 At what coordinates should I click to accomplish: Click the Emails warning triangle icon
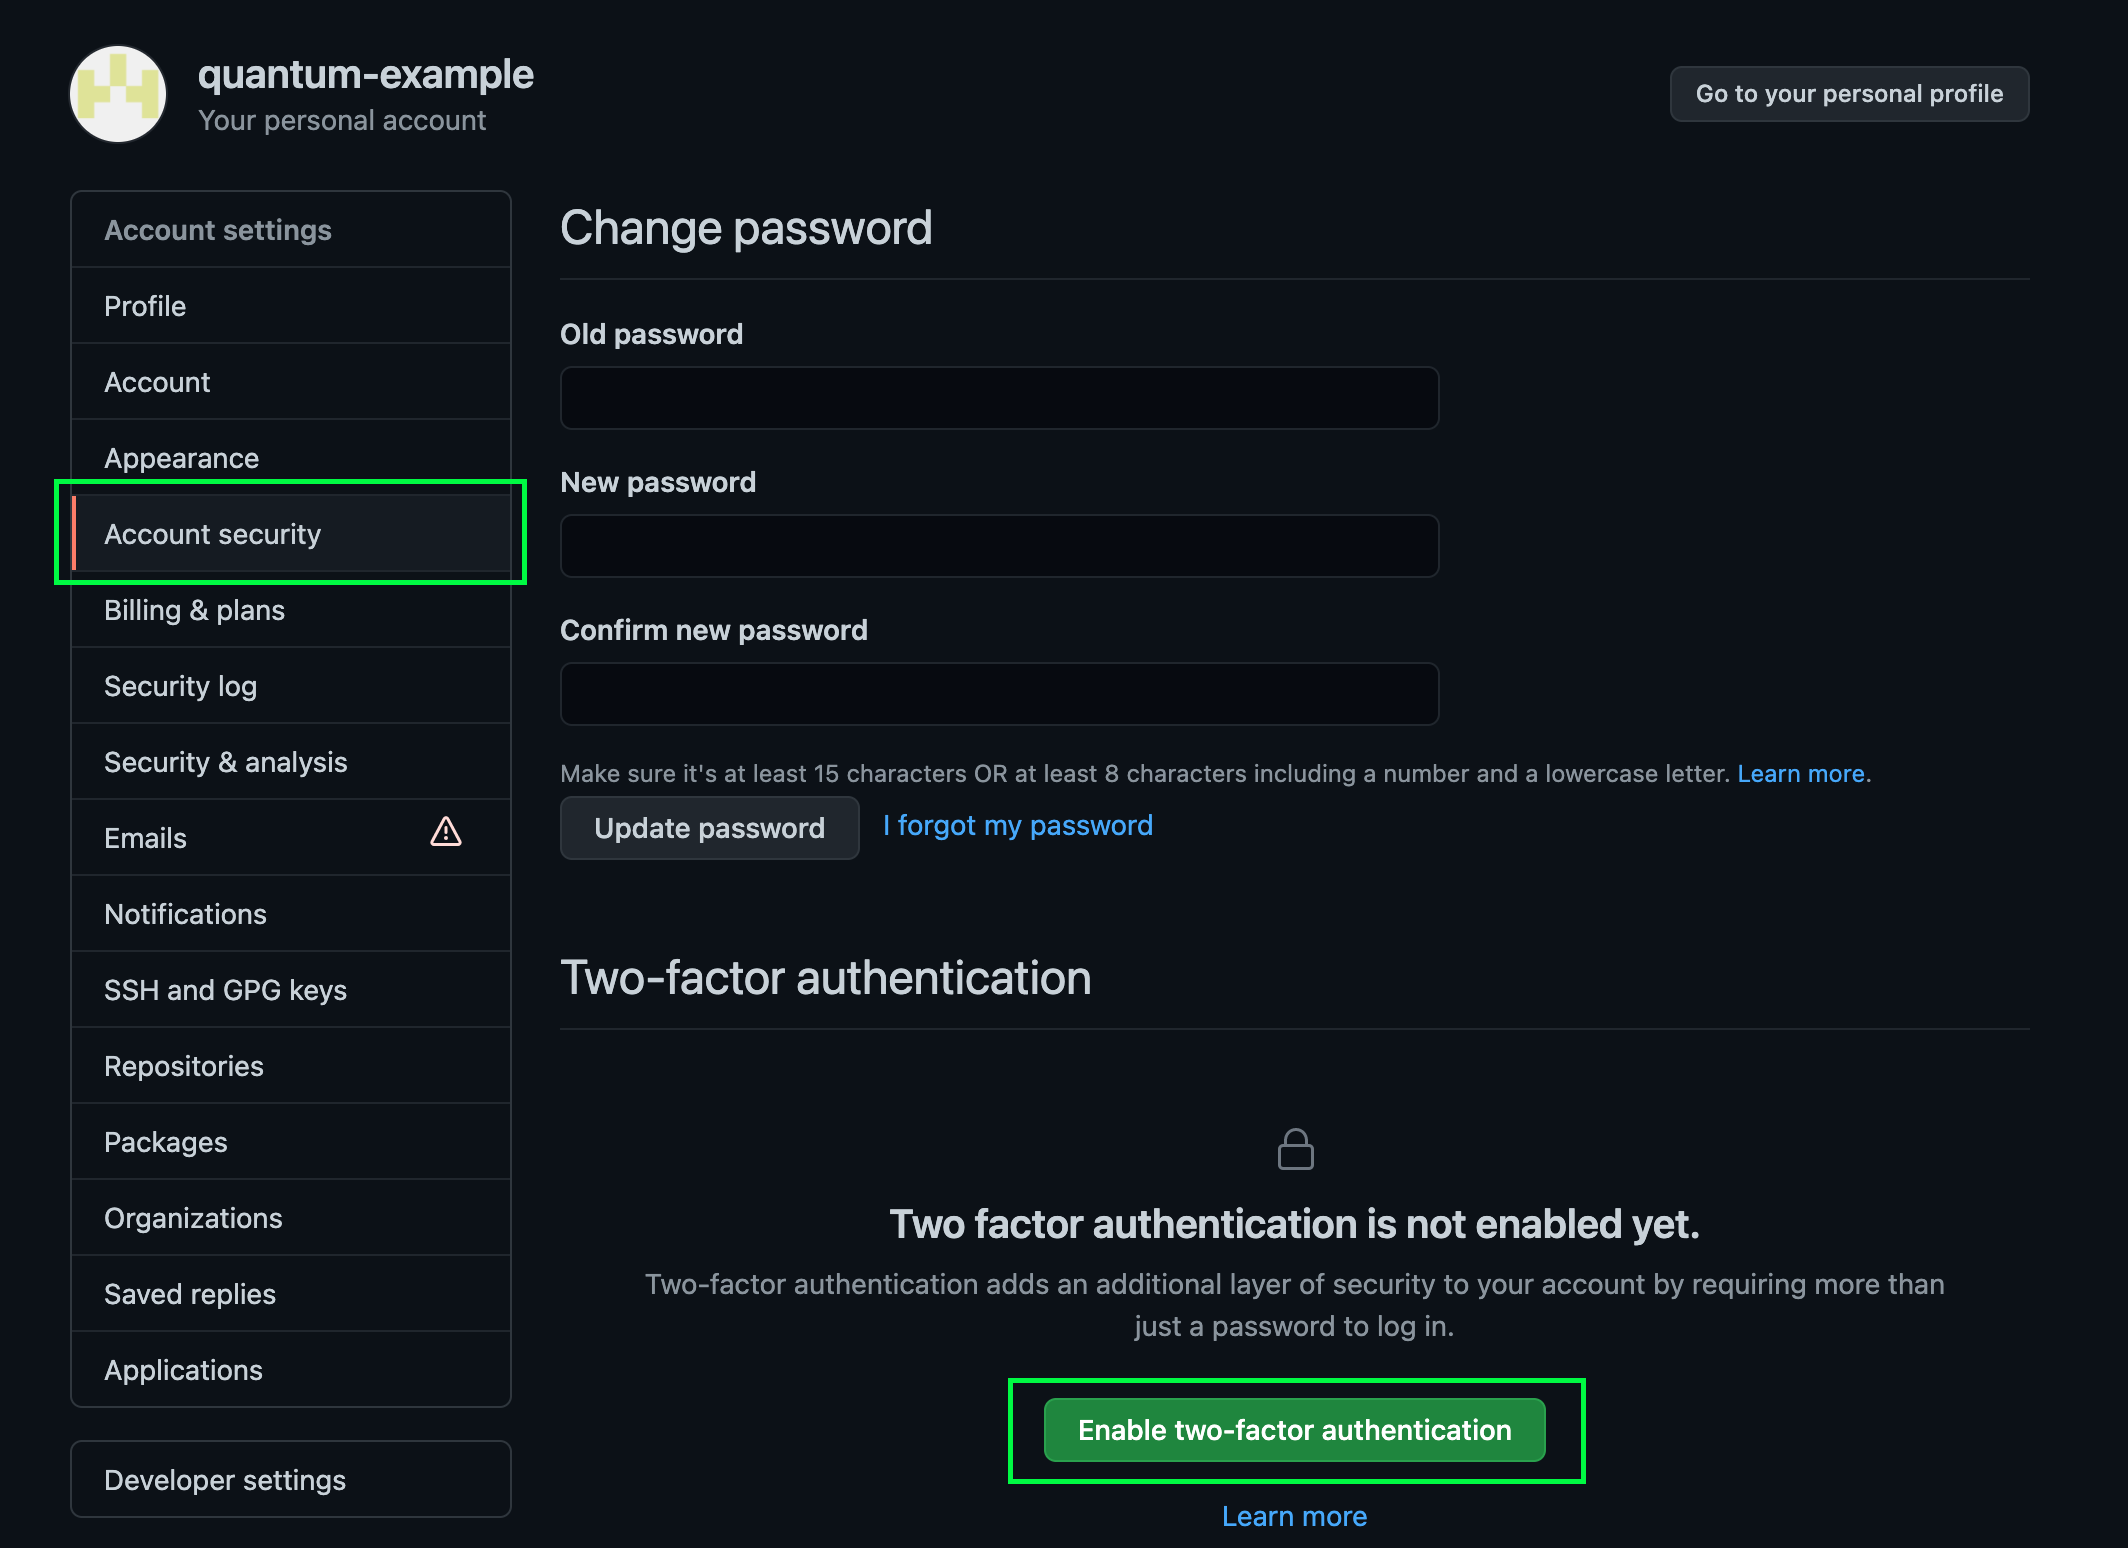[445, 832]
